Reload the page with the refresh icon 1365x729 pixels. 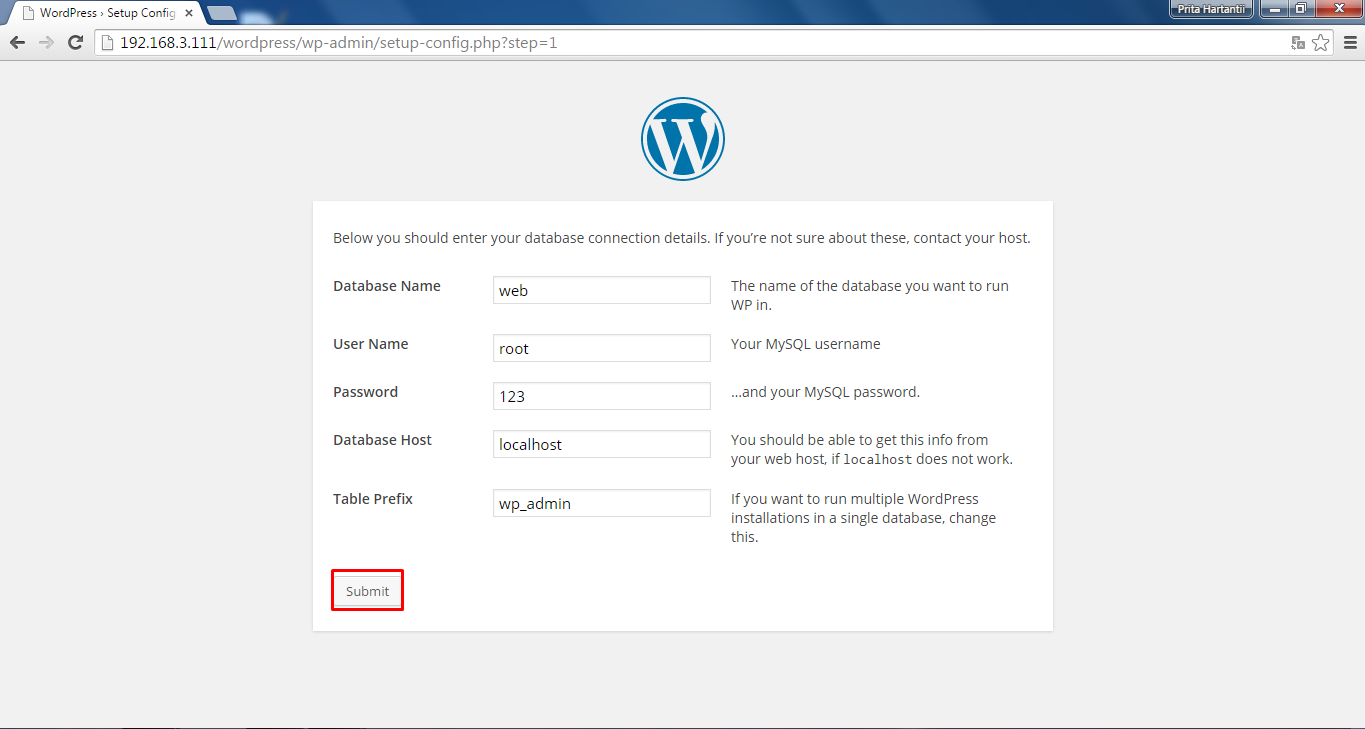(x=75, y=42)
